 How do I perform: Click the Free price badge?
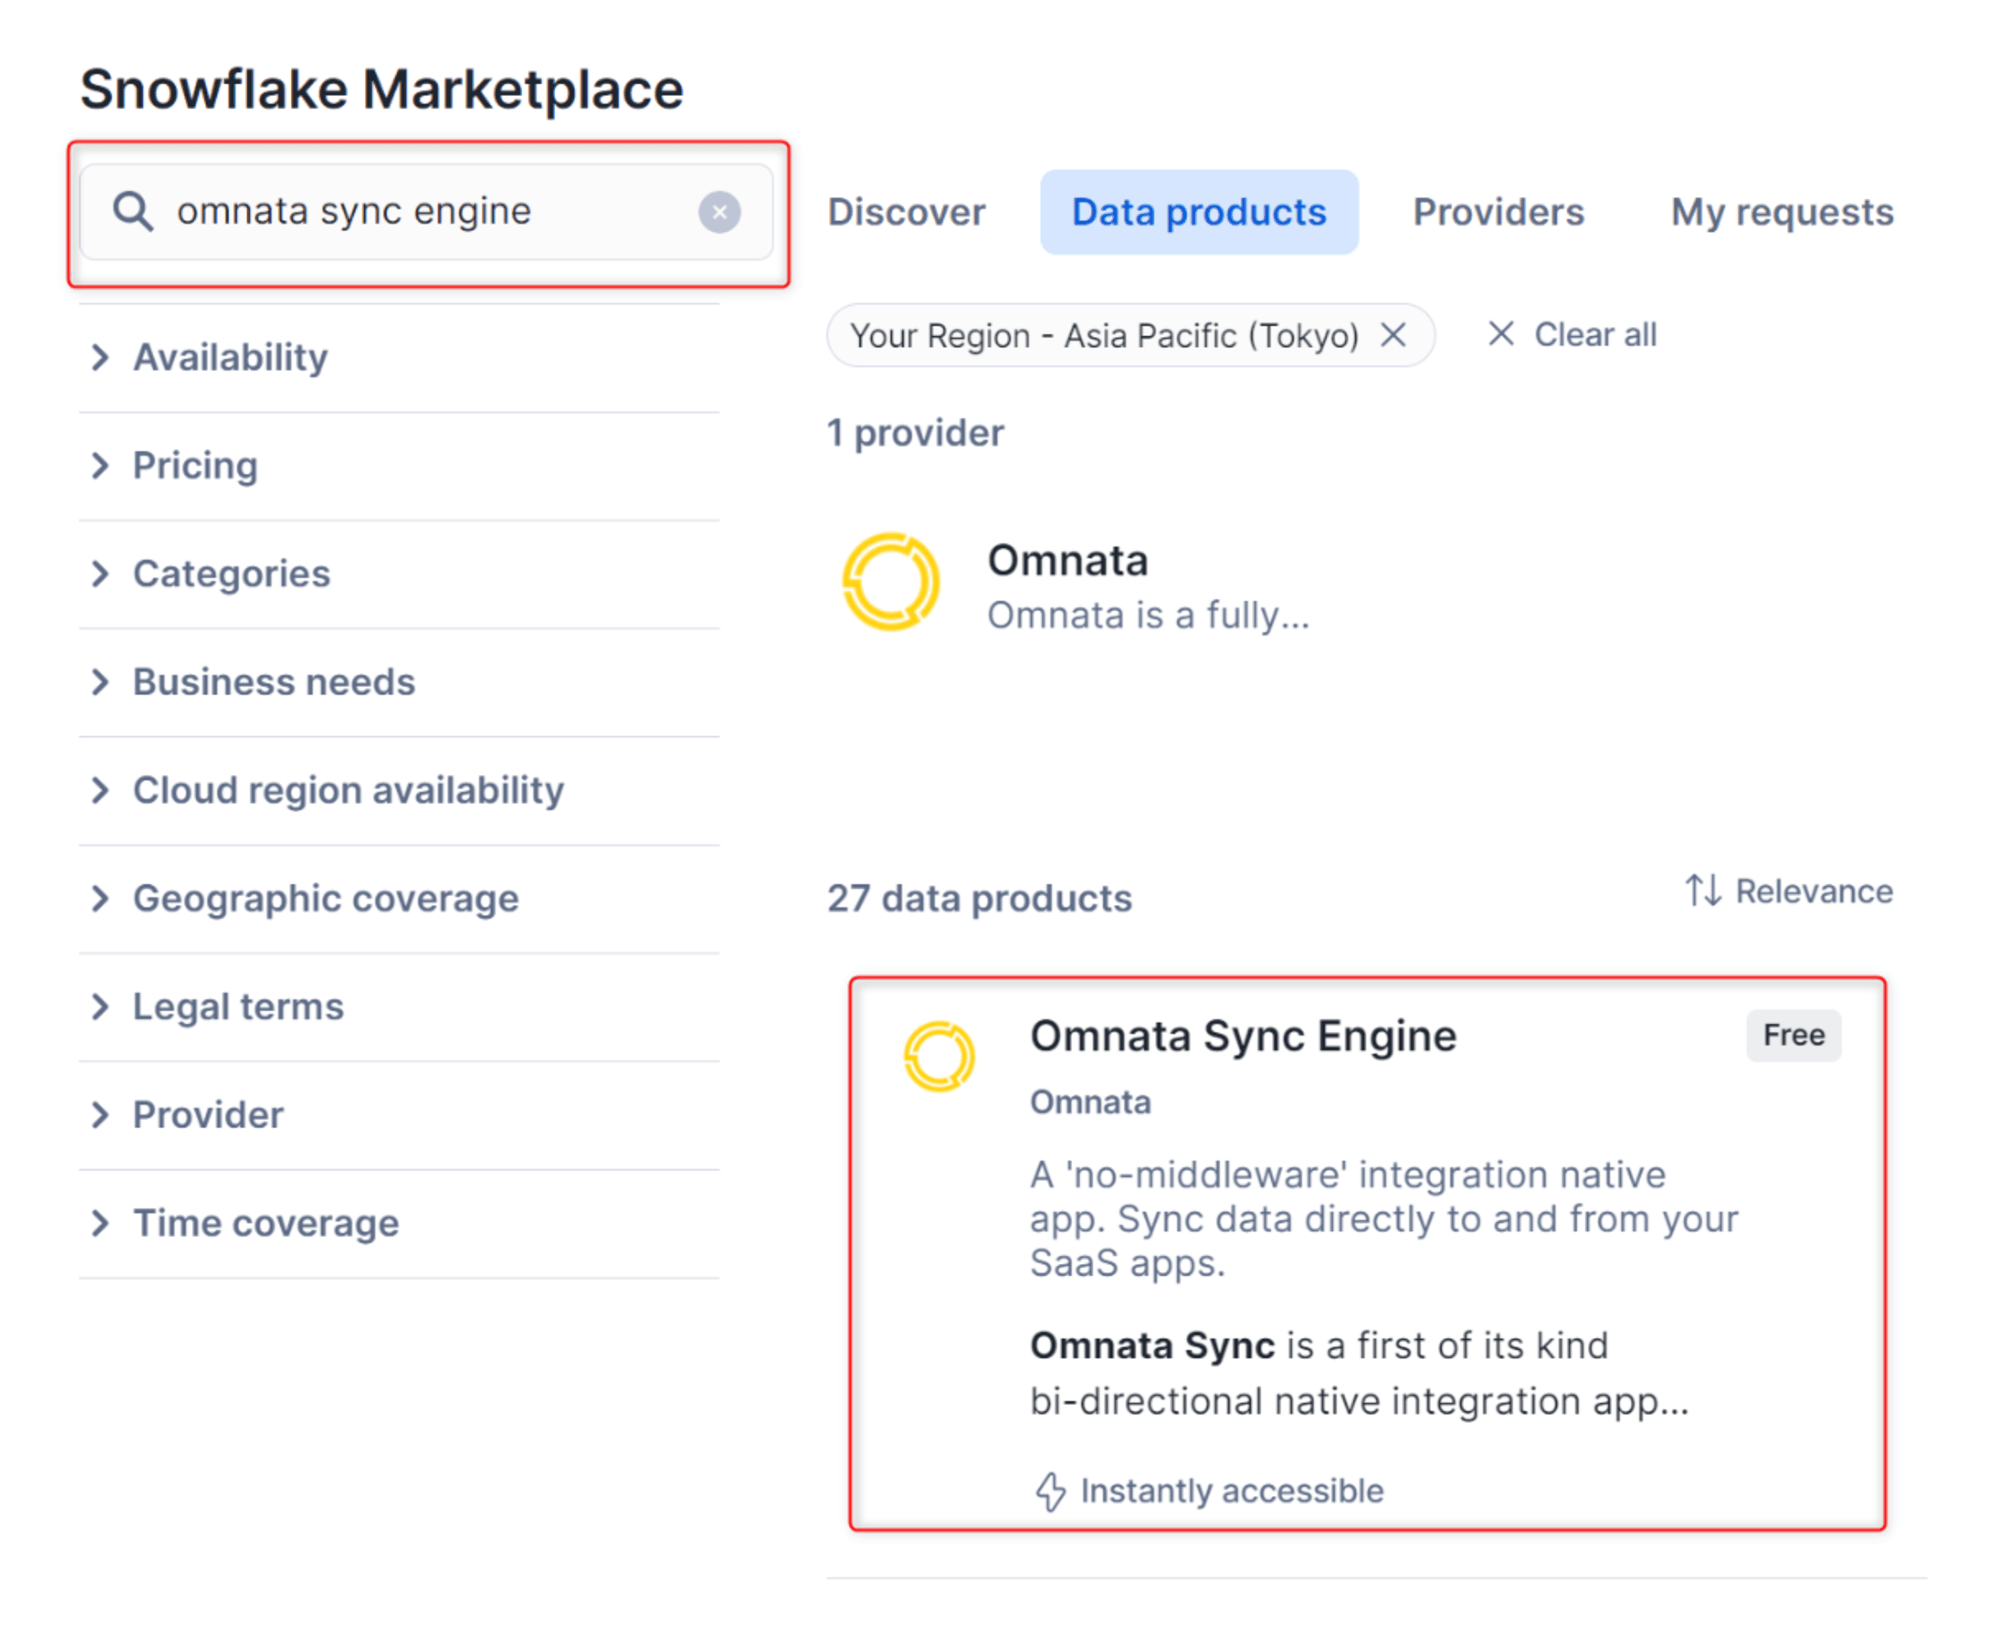pos(1793,1035)
